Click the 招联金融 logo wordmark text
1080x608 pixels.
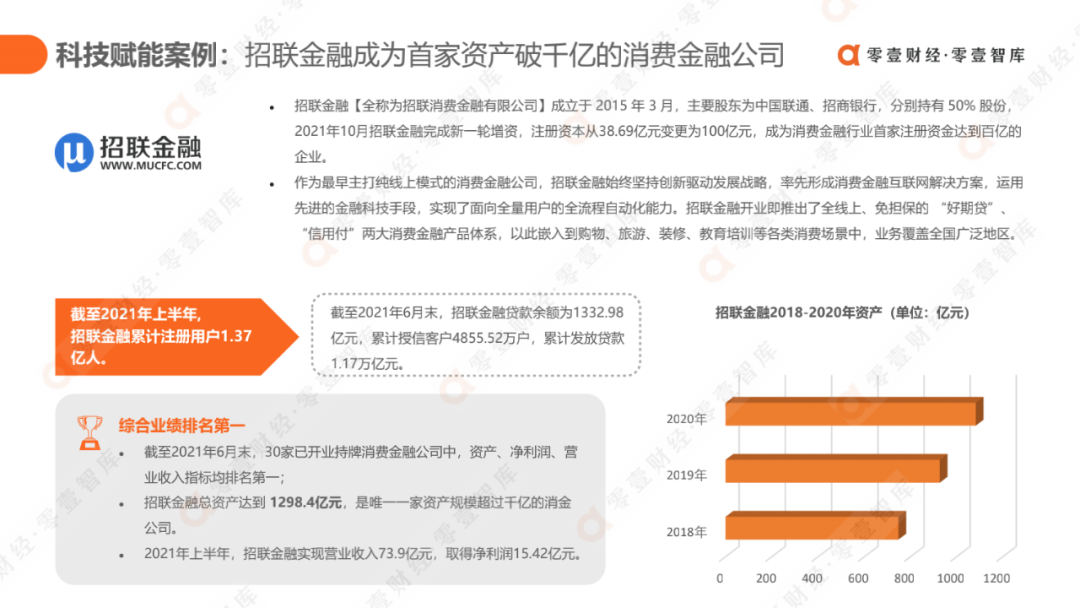tap(151, 146)
